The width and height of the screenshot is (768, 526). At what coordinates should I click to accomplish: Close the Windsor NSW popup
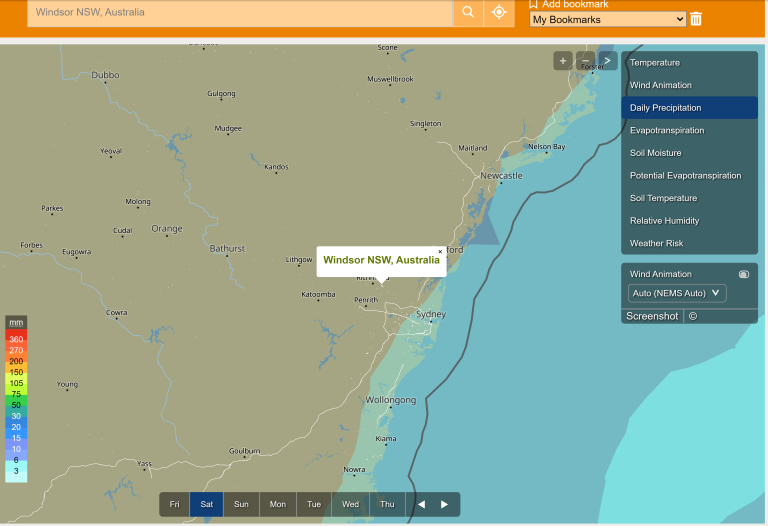(x=440, y=252)
